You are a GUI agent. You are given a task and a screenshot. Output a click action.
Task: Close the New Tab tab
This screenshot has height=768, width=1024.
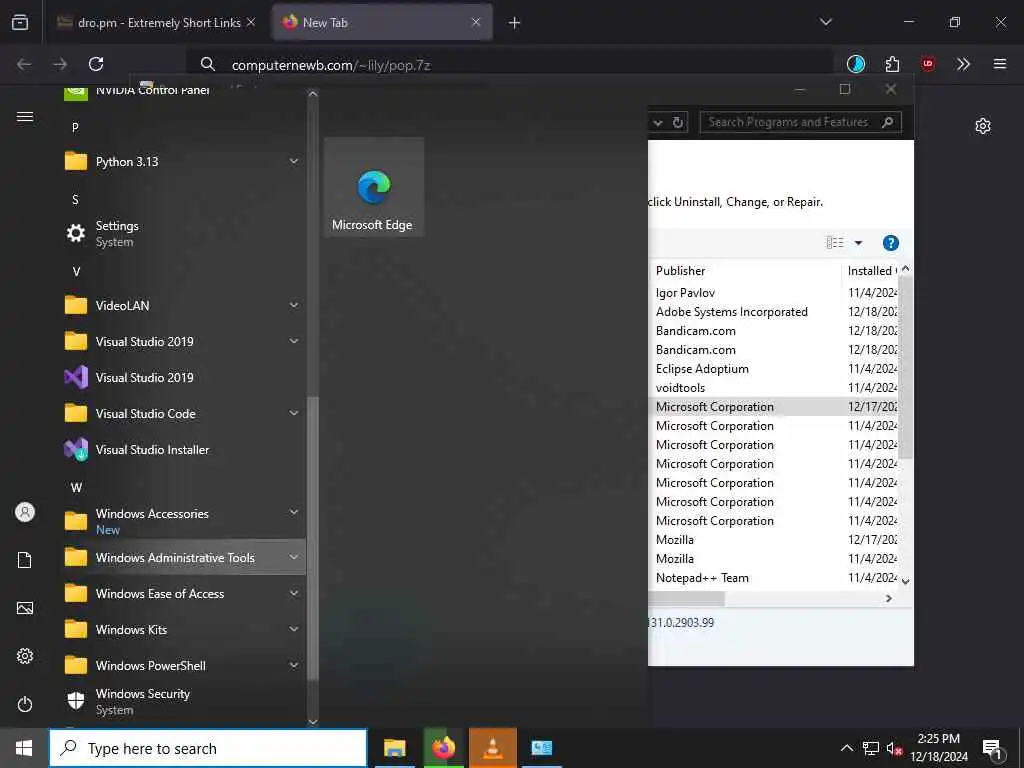[x=476, y=22]
